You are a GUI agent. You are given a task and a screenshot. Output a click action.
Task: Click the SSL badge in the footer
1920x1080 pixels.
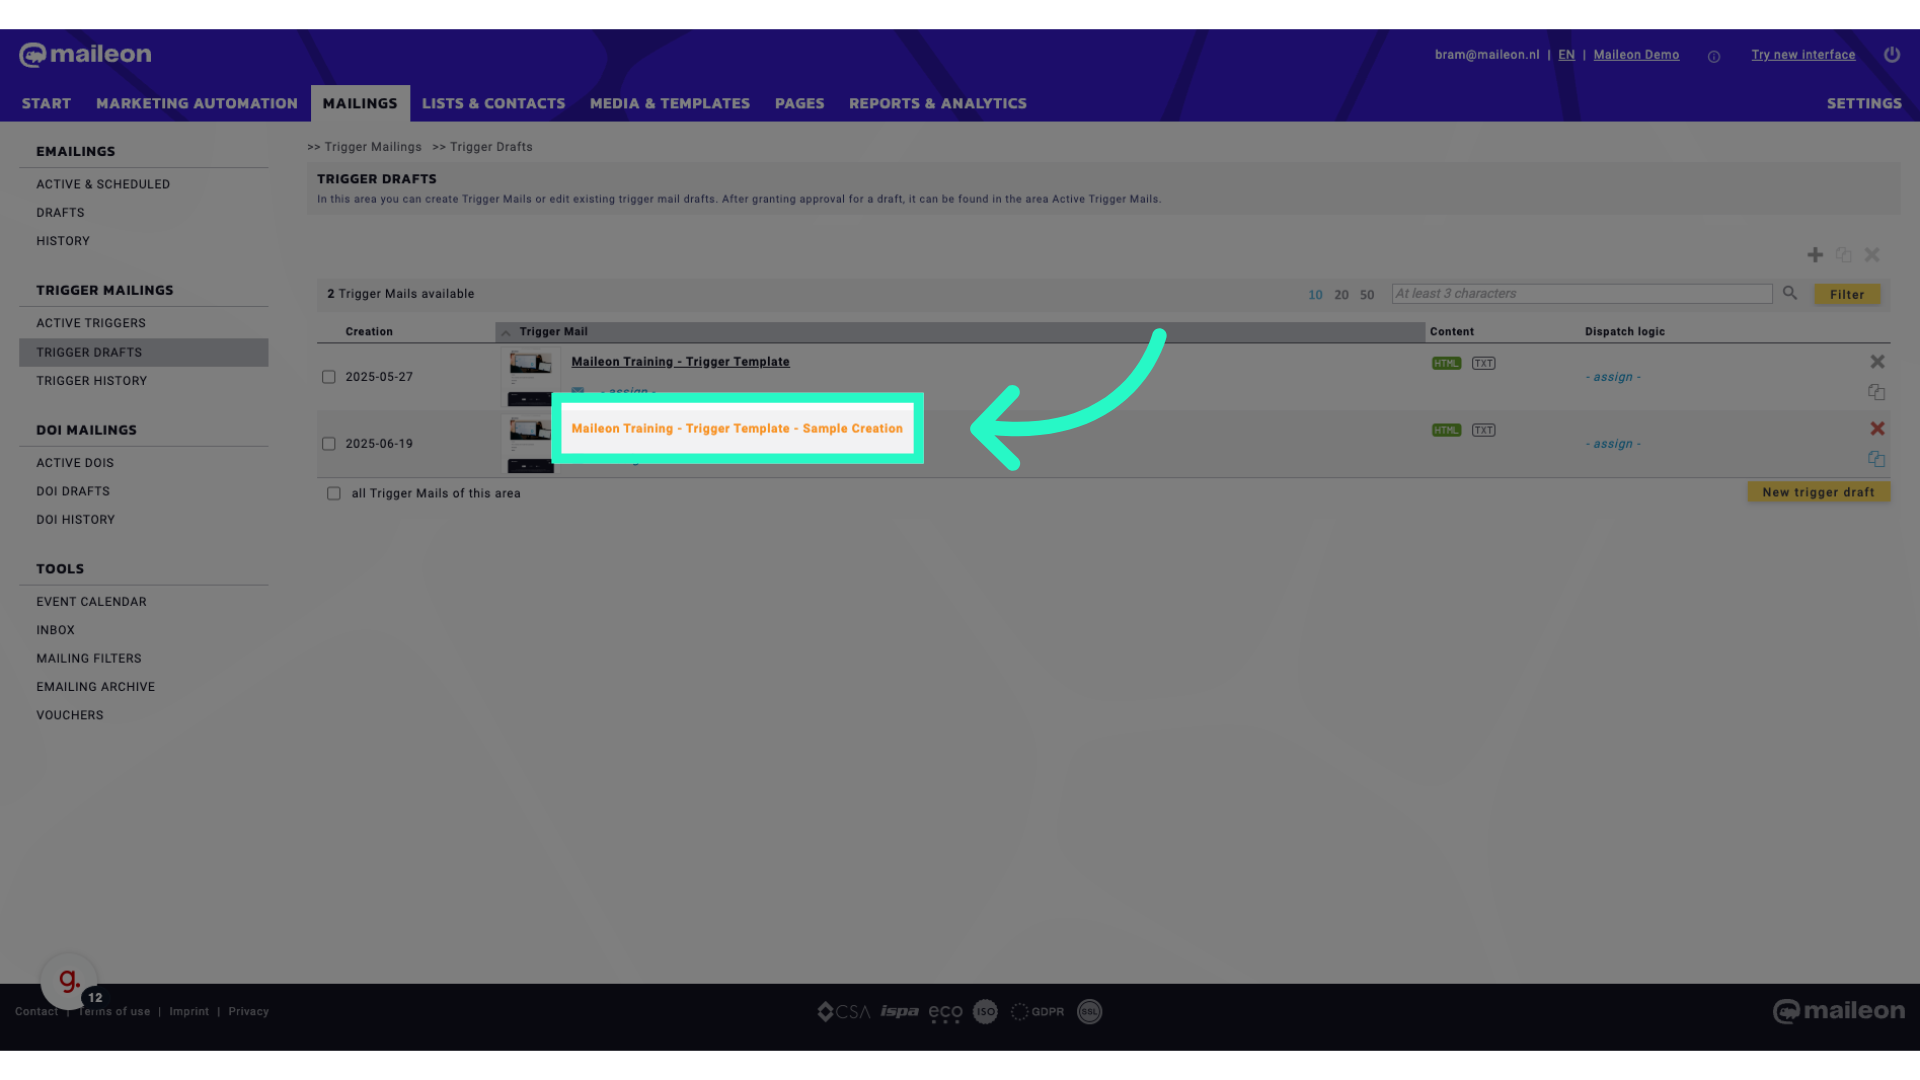[1089, 1012]
